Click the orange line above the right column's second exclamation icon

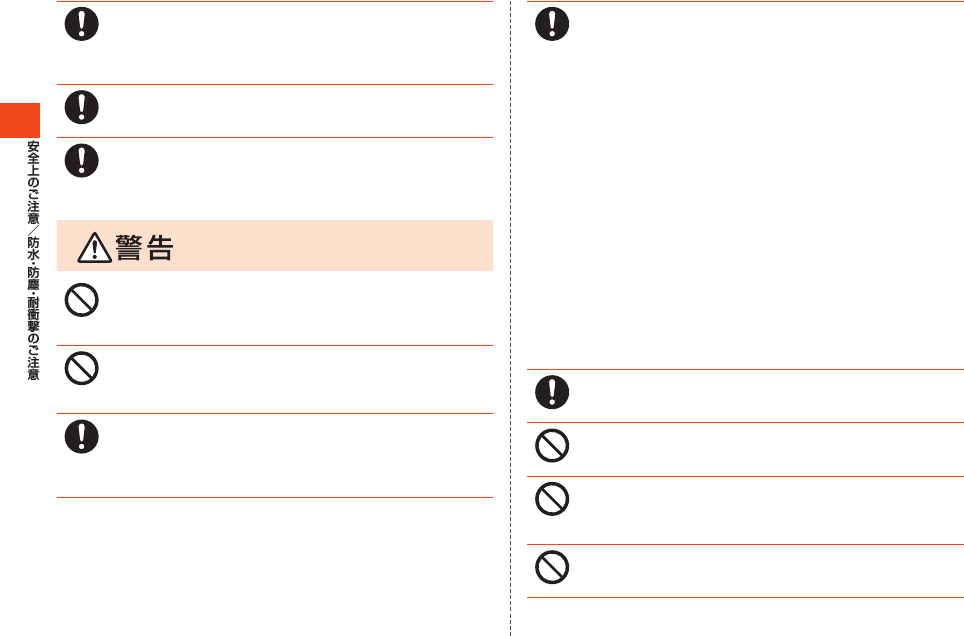pos(745,370)
